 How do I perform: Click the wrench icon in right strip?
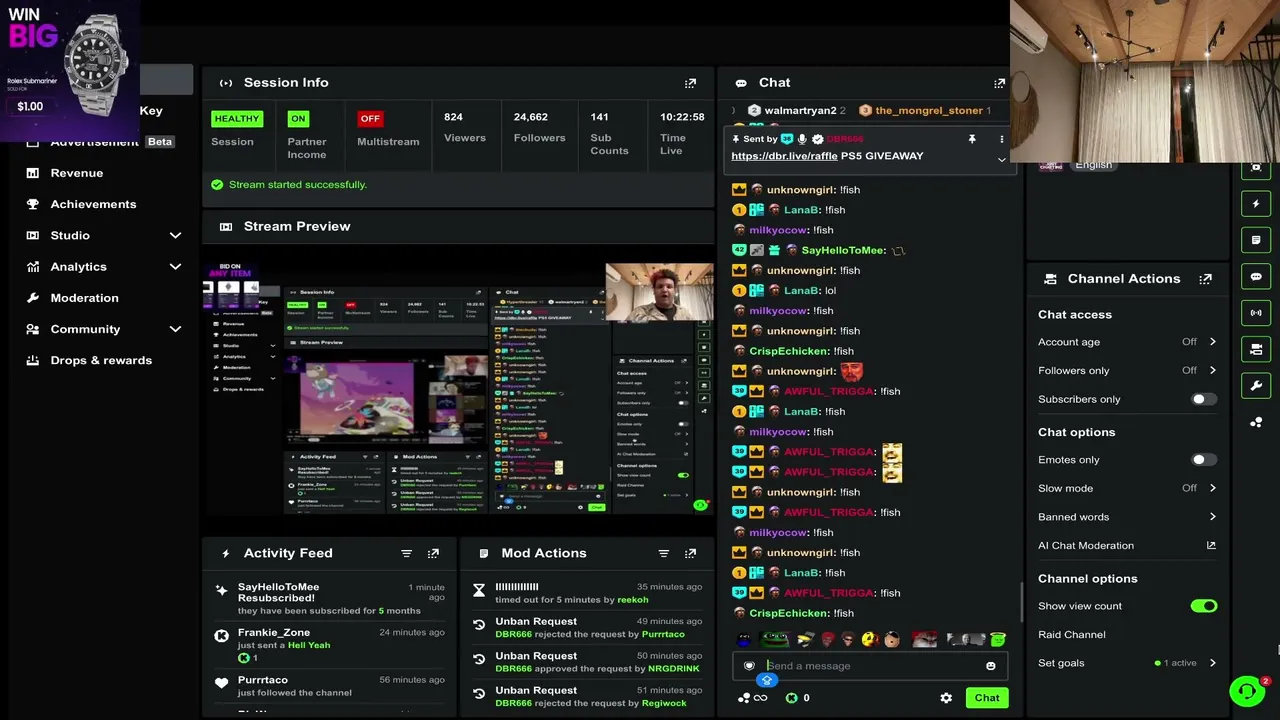pos(1256,386)
